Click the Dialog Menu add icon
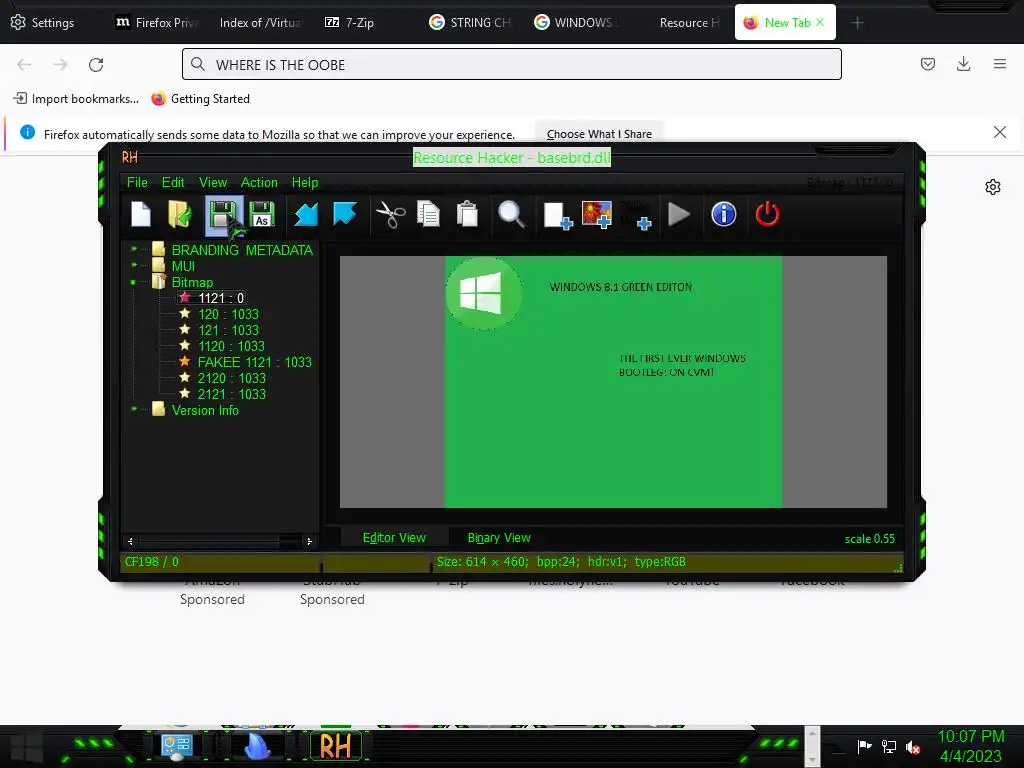Viewport: 1024px width, 768px height. [x=637, y=216]
